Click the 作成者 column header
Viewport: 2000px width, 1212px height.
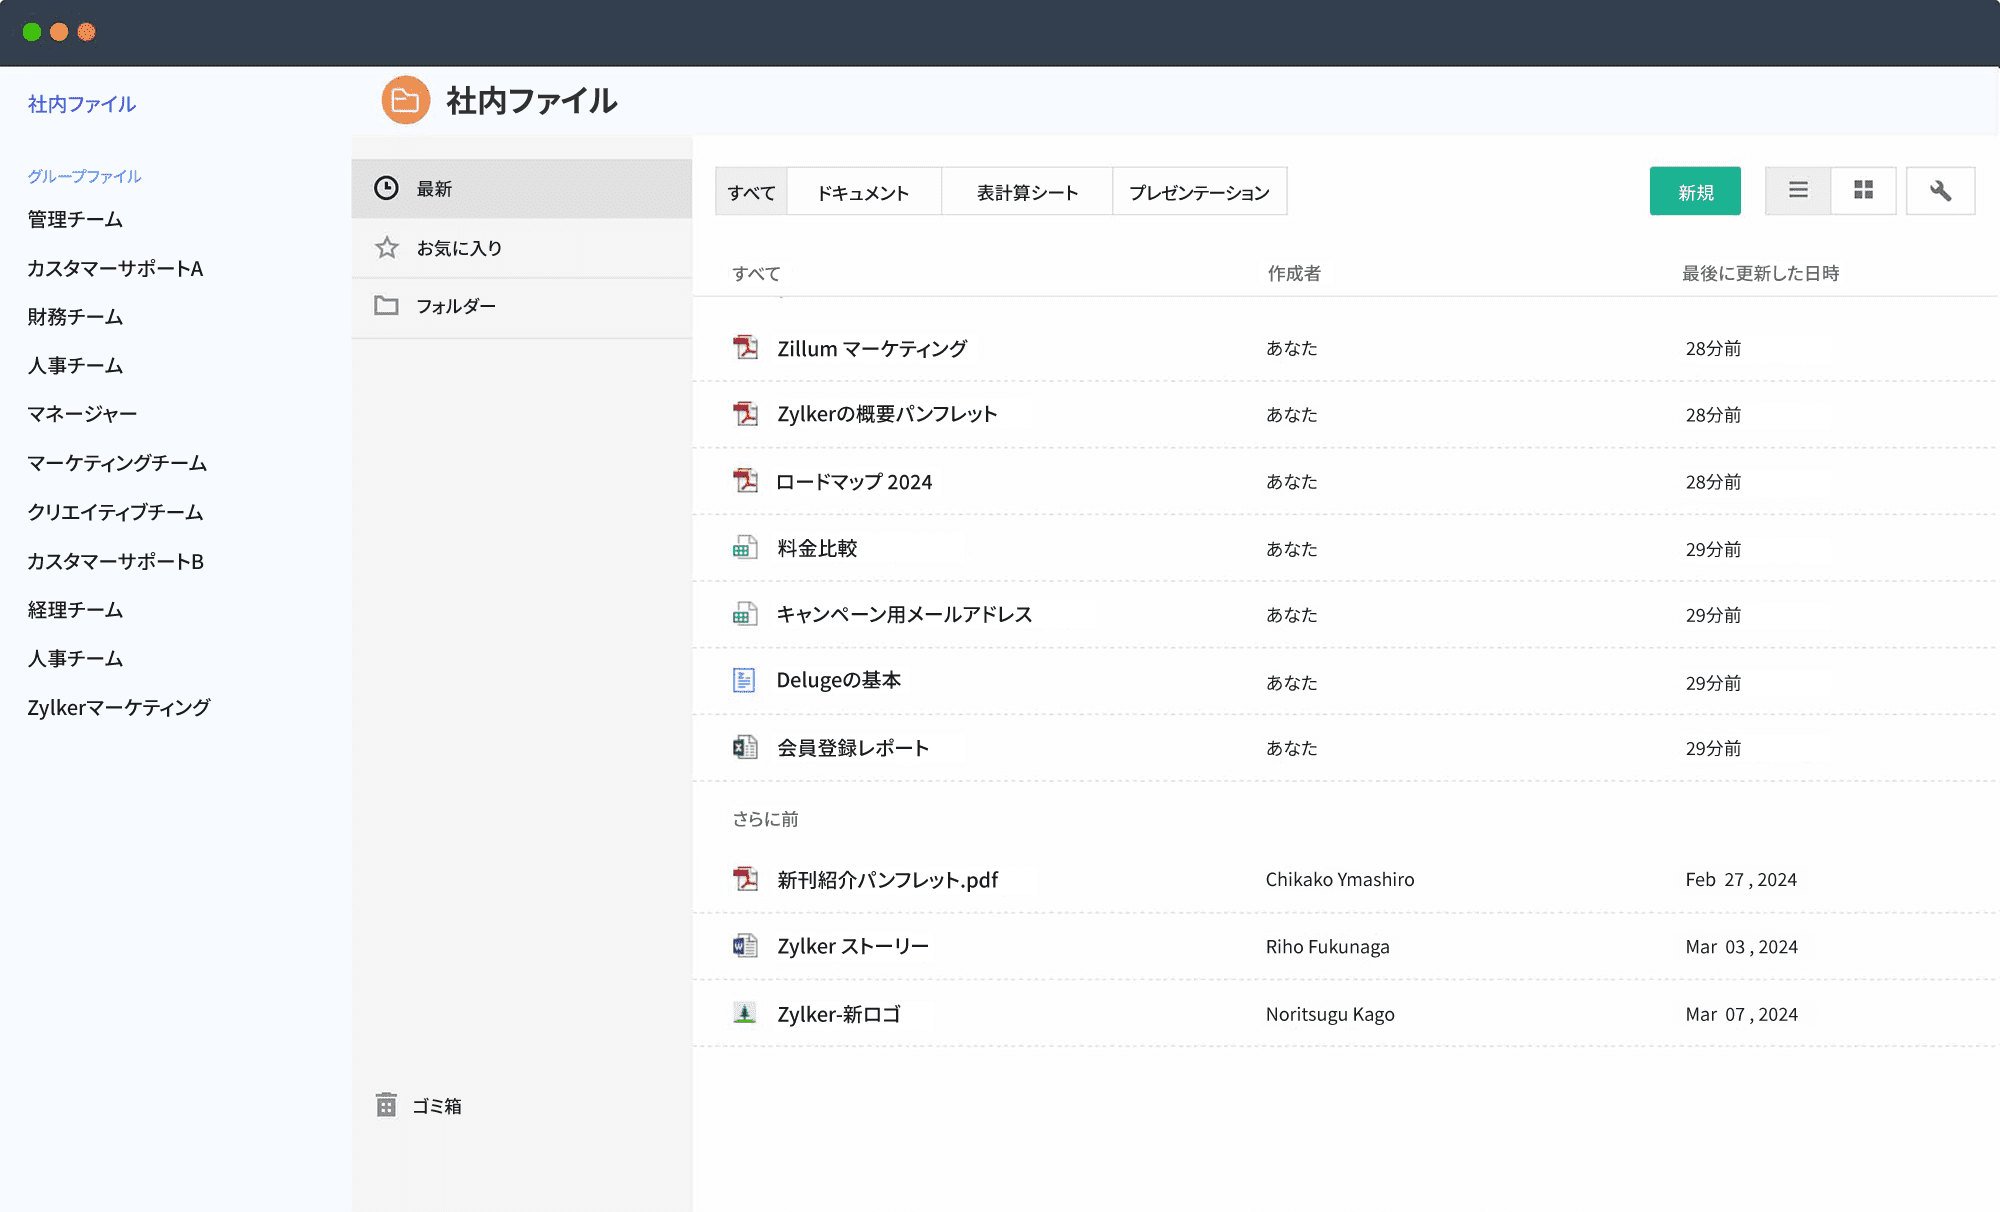tap(1294, 273)
